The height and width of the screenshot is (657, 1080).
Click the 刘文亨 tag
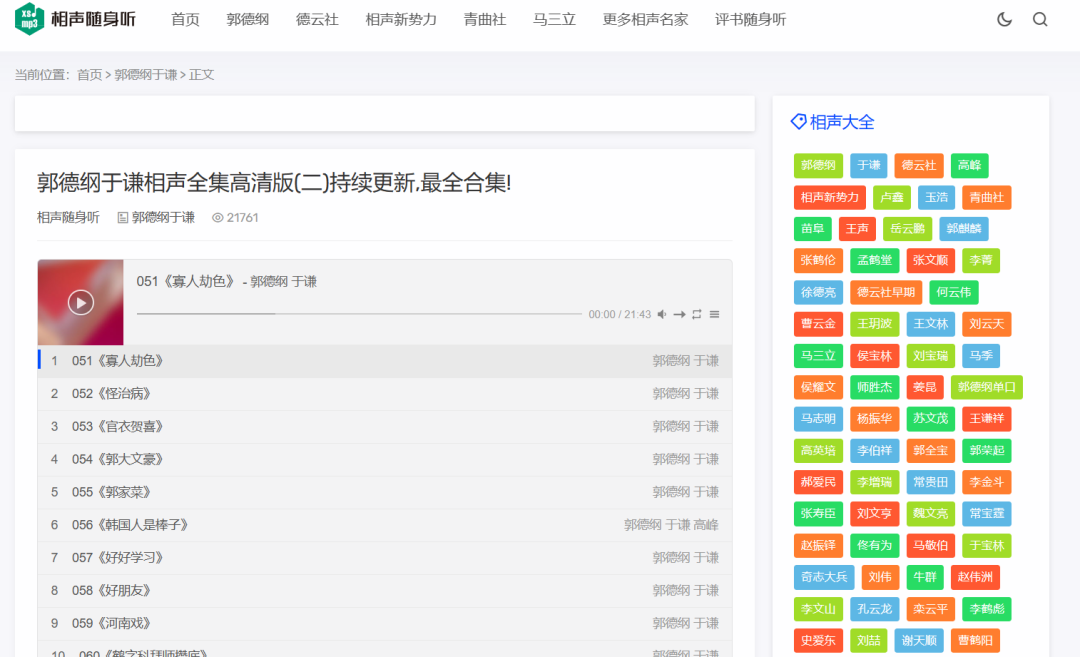coord(874,514)
